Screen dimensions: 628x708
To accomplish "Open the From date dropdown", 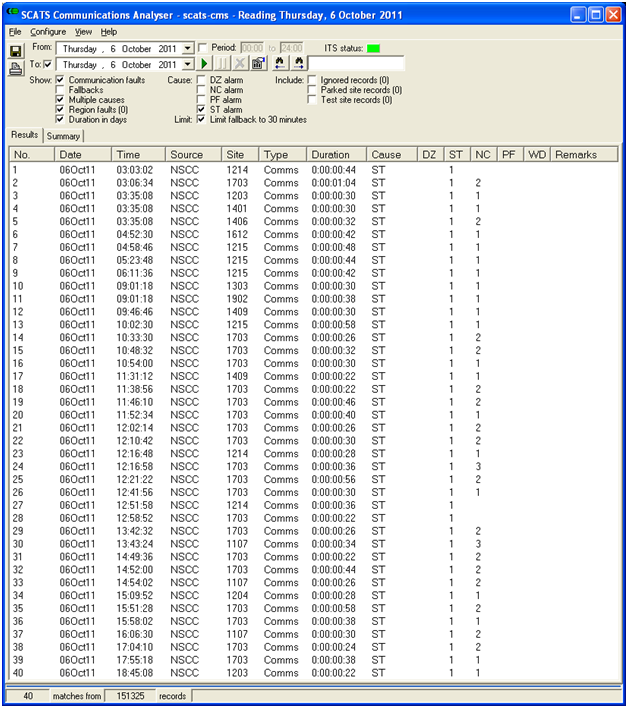I will 187,48.
